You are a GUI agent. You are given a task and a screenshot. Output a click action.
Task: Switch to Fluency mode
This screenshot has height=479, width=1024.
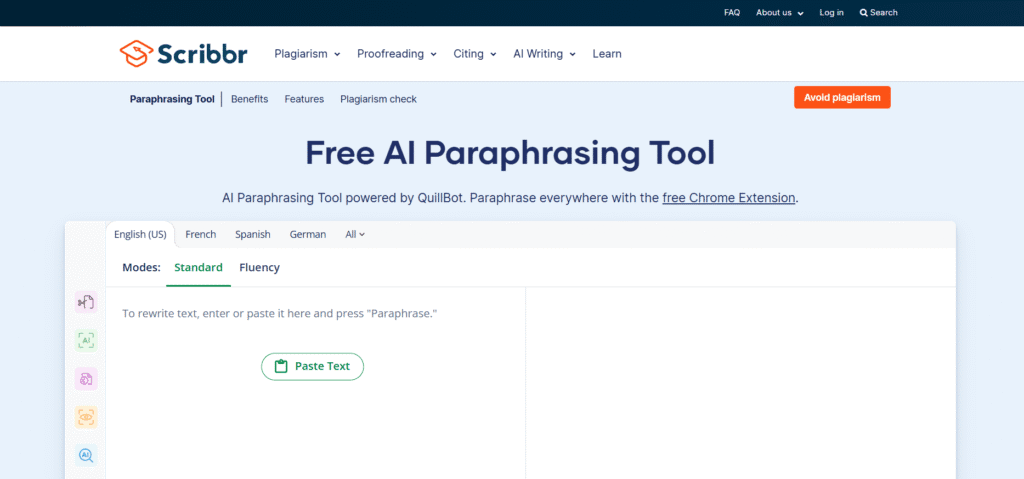click(259, 268)
